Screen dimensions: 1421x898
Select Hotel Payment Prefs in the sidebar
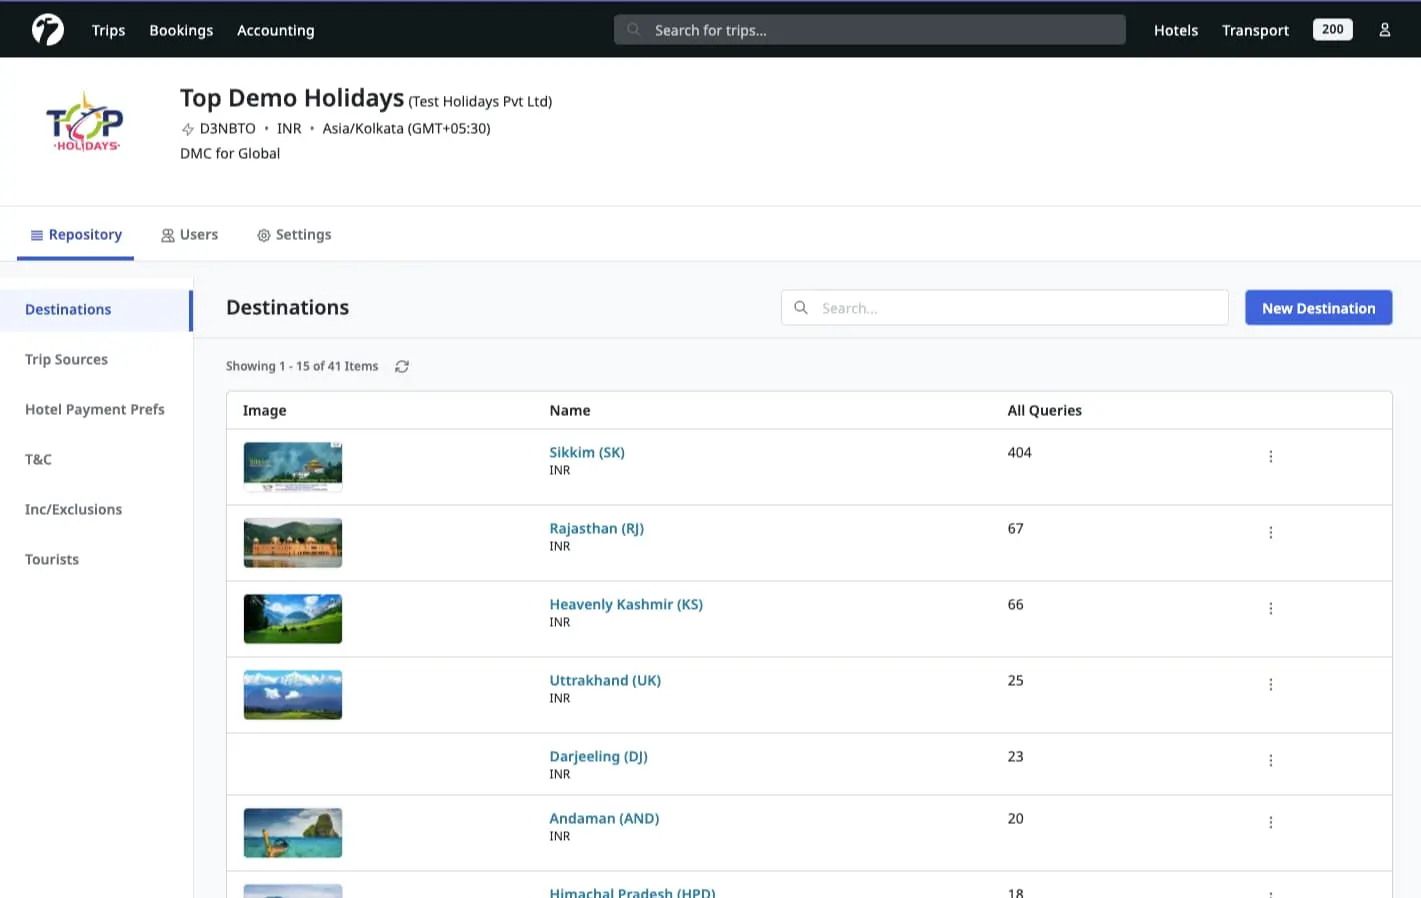pyautogui.click(x=95, y=410)
